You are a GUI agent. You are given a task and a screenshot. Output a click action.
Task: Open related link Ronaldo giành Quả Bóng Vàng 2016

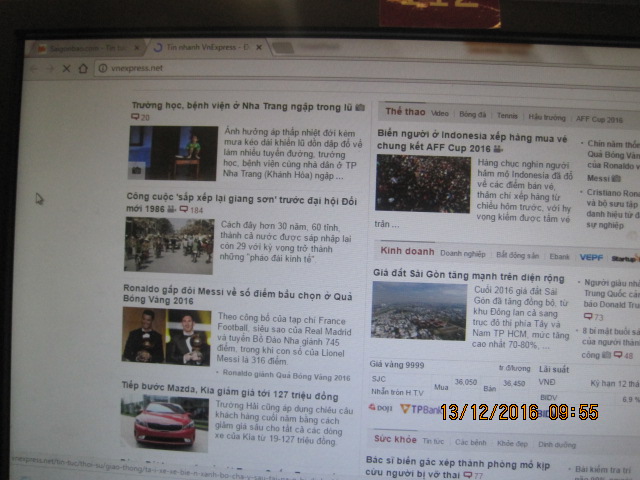pos(286,375)
